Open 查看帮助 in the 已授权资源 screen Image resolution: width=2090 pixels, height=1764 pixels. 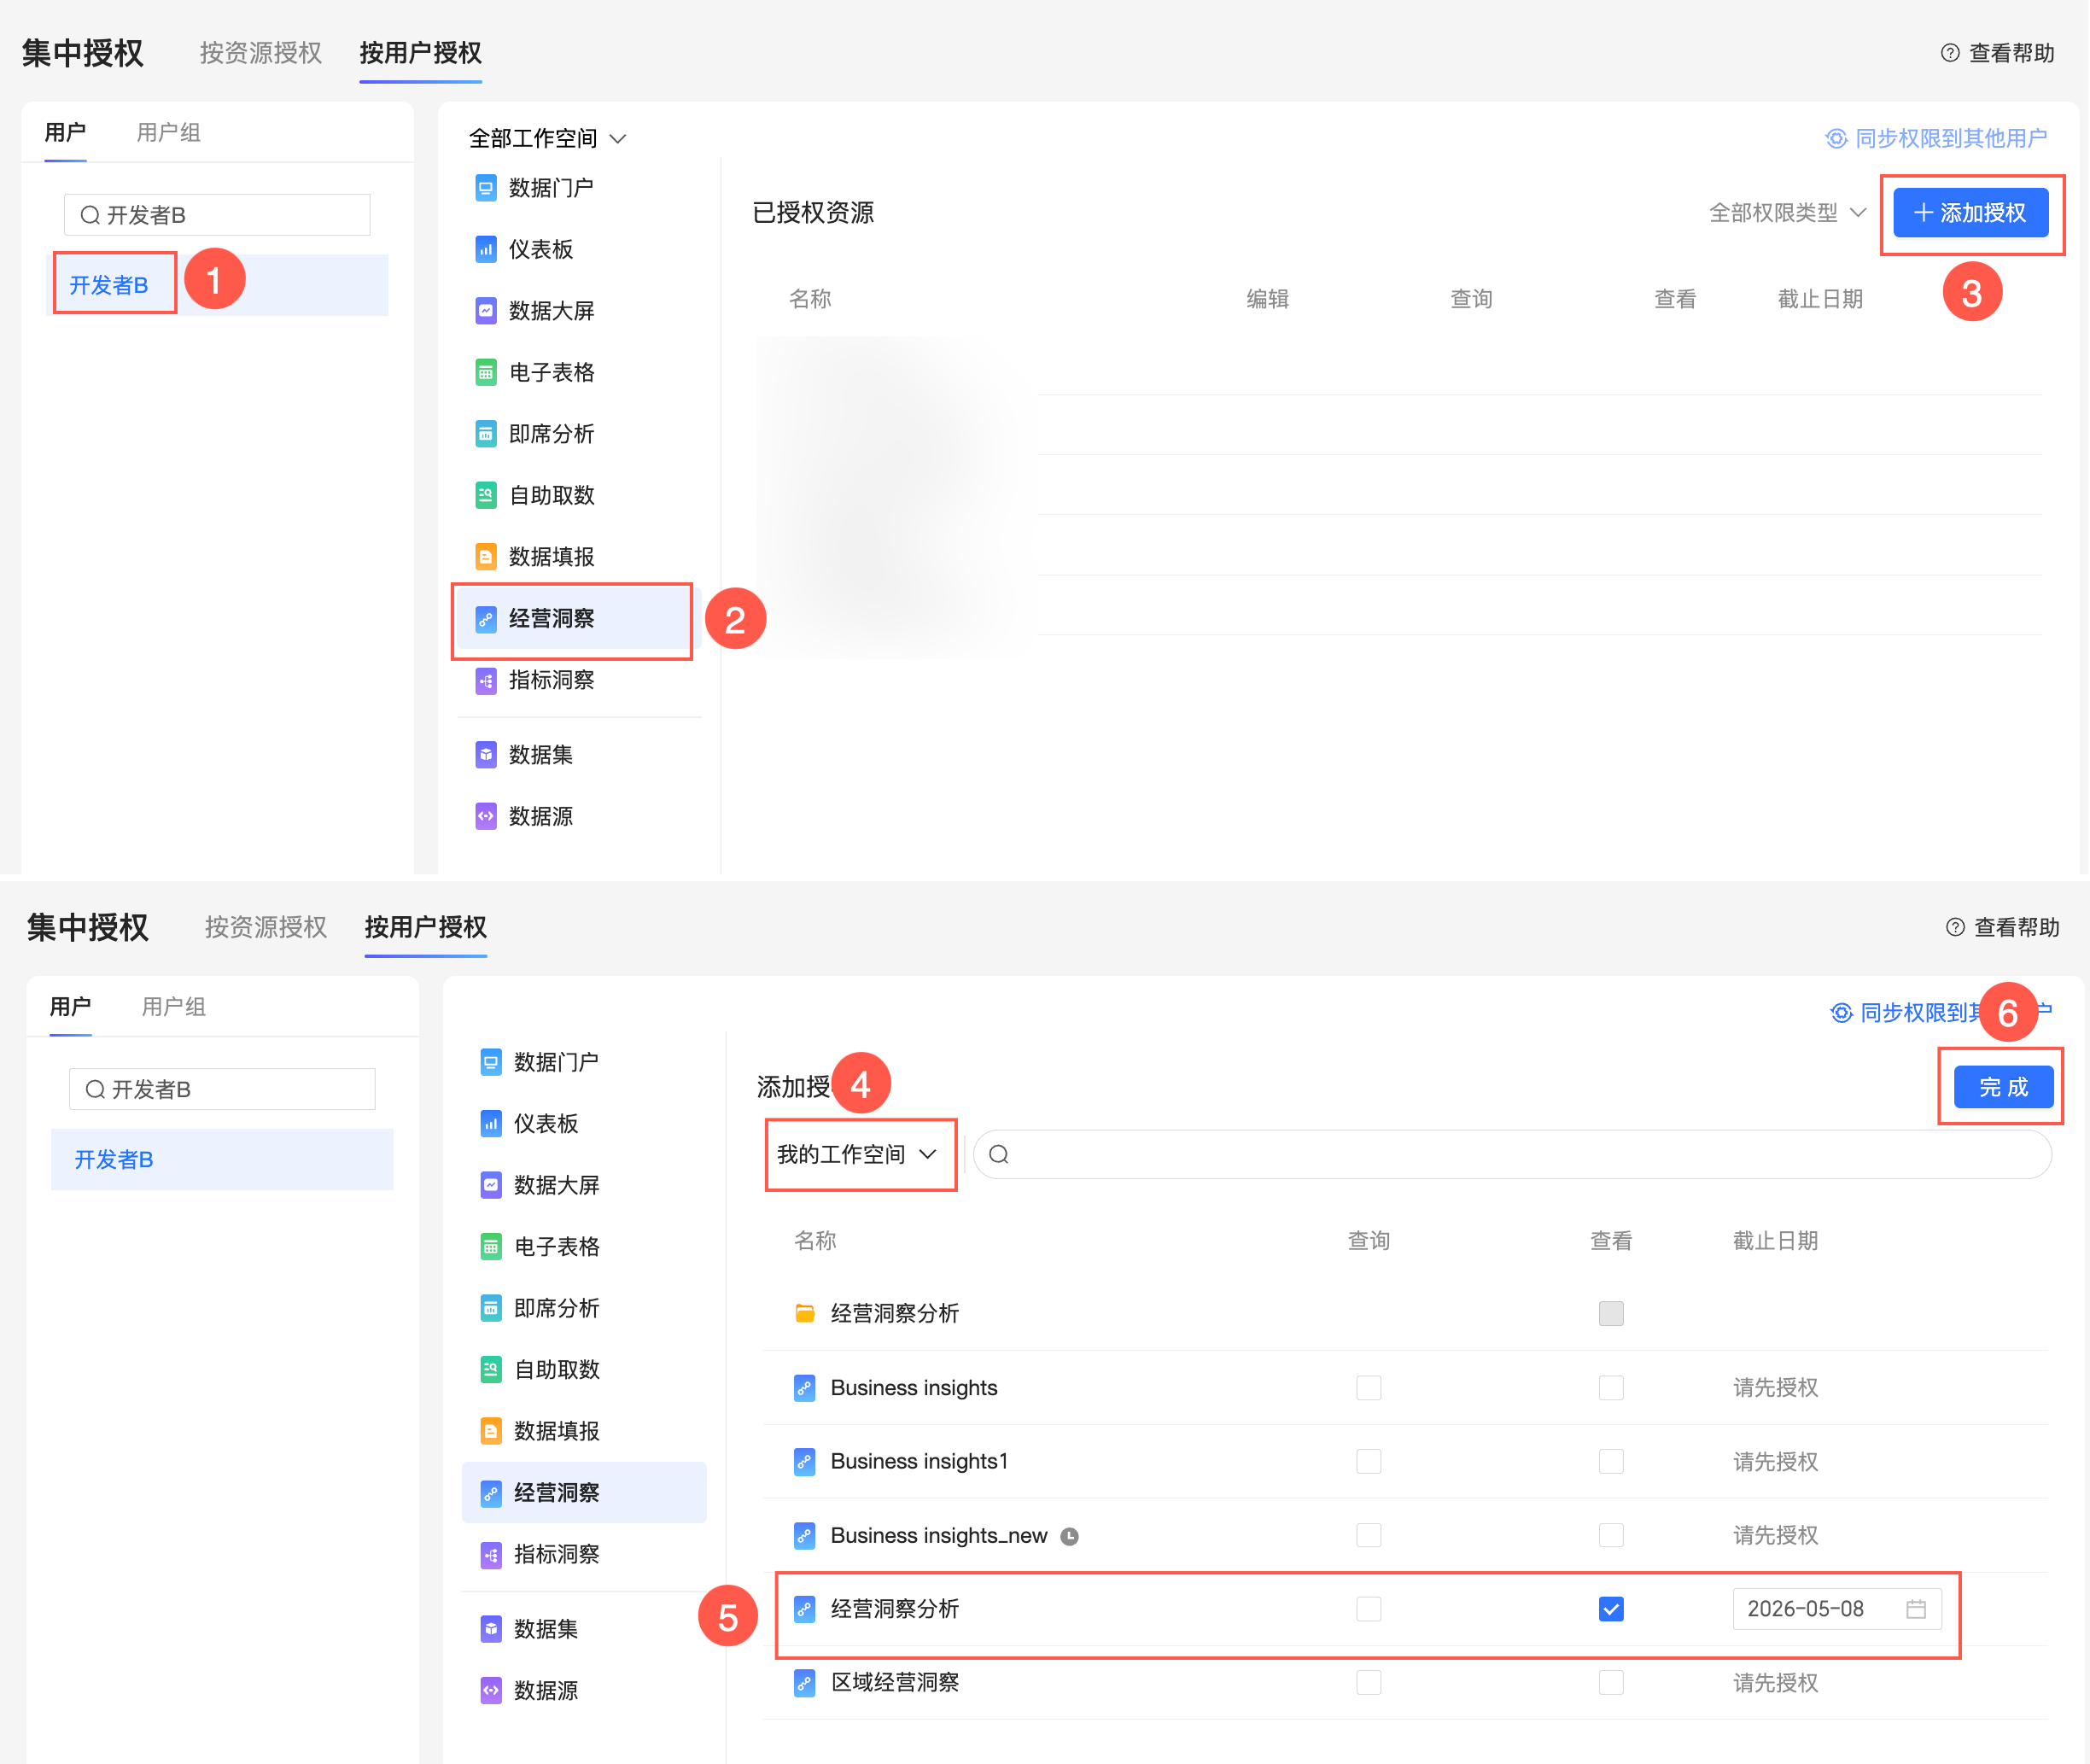(1997, 53)
